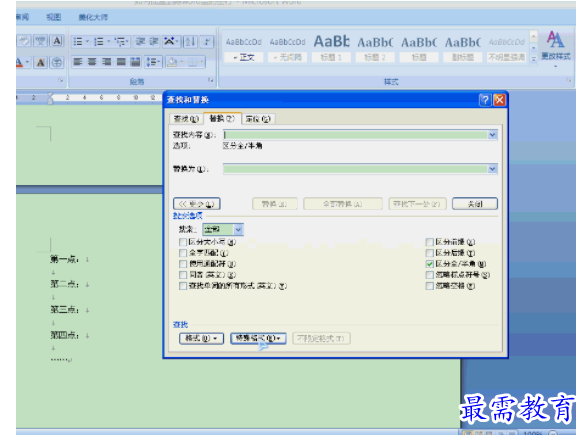Open the 格式 Format dropdown button
This screenshot has height=440, width=583.
click(202, 338)
